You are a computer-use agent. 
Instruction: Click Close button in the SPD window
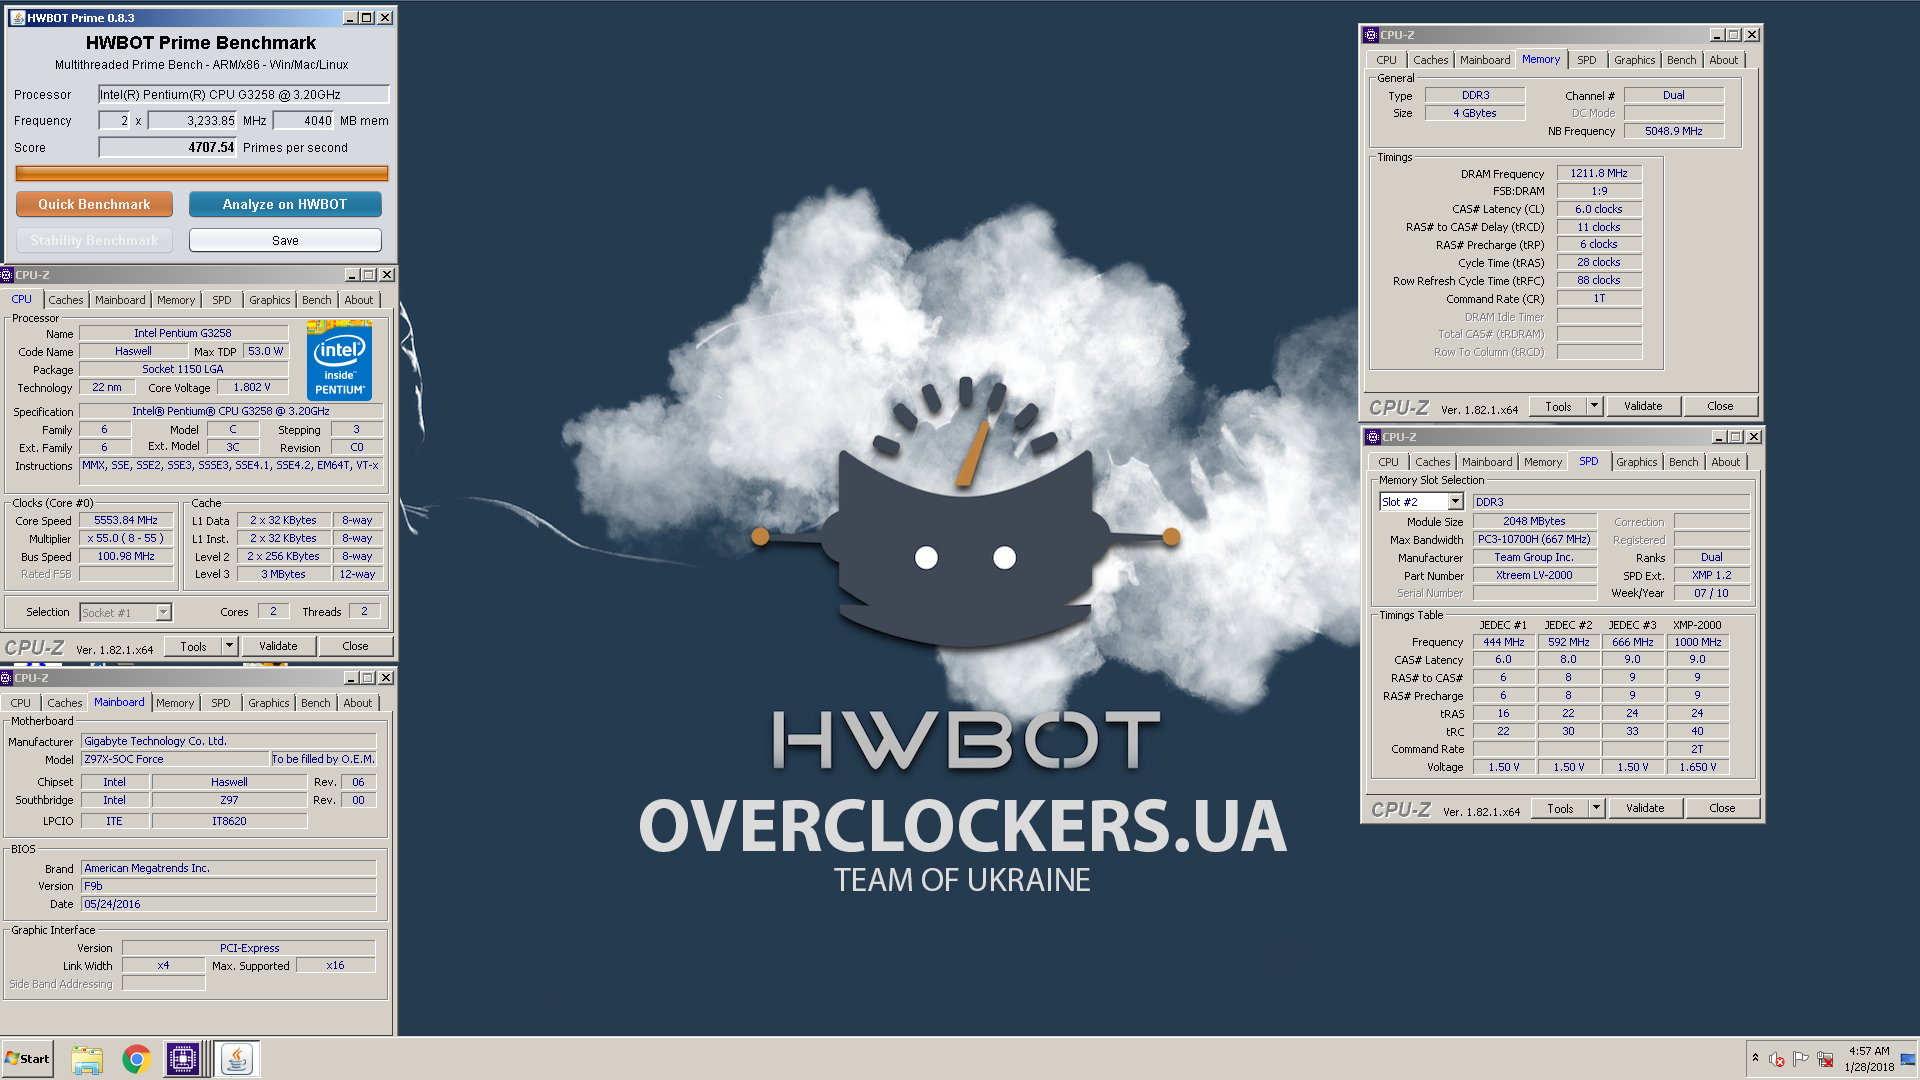point(1722,808)
